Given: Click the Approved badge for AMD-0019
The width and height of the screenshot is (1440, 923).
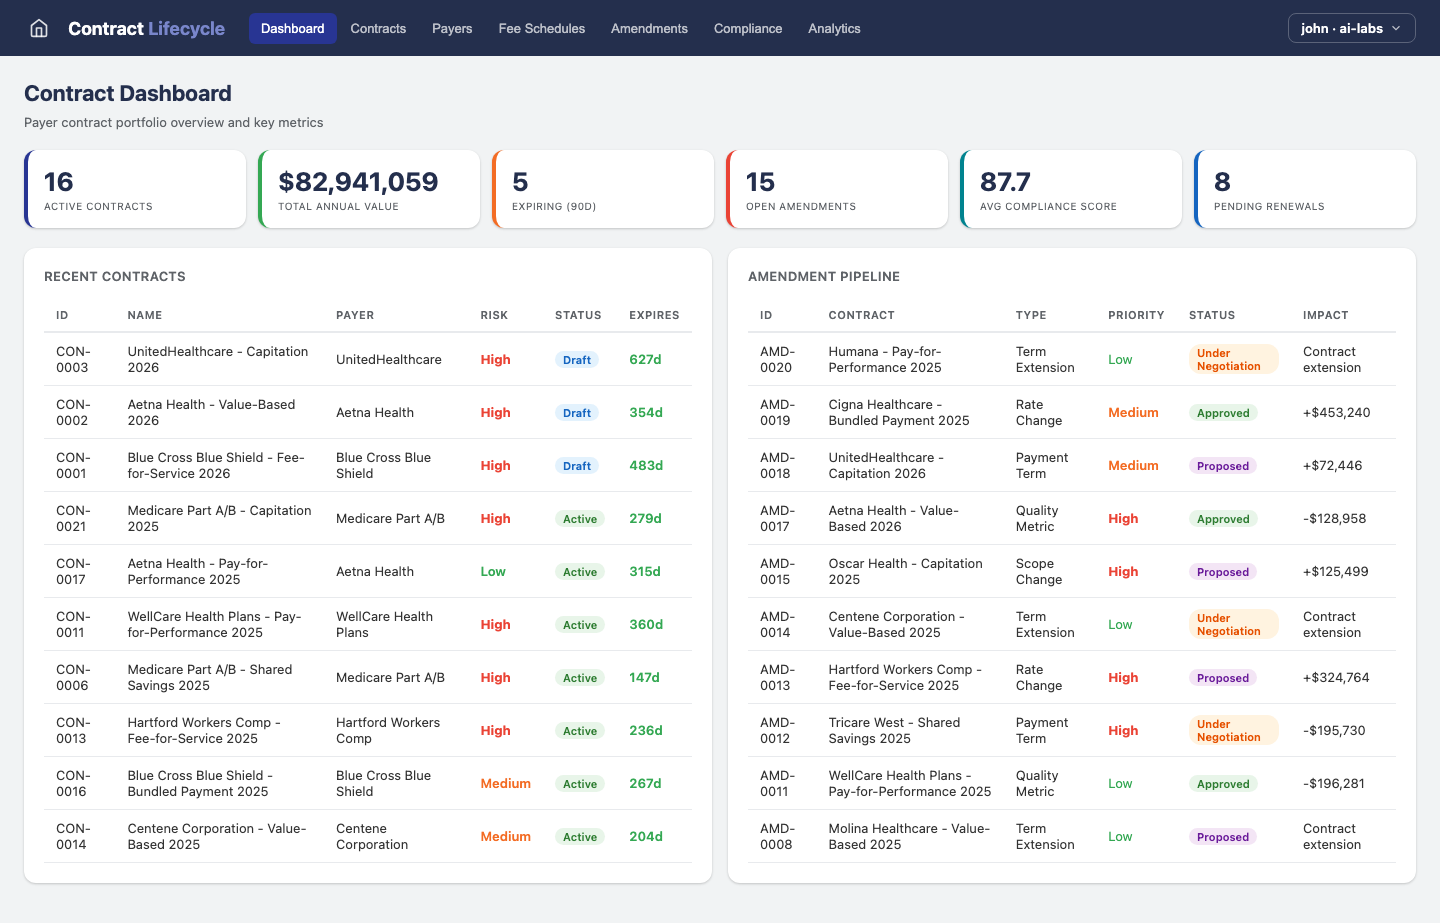Looking at the screenshot, I should [1223, 412].
